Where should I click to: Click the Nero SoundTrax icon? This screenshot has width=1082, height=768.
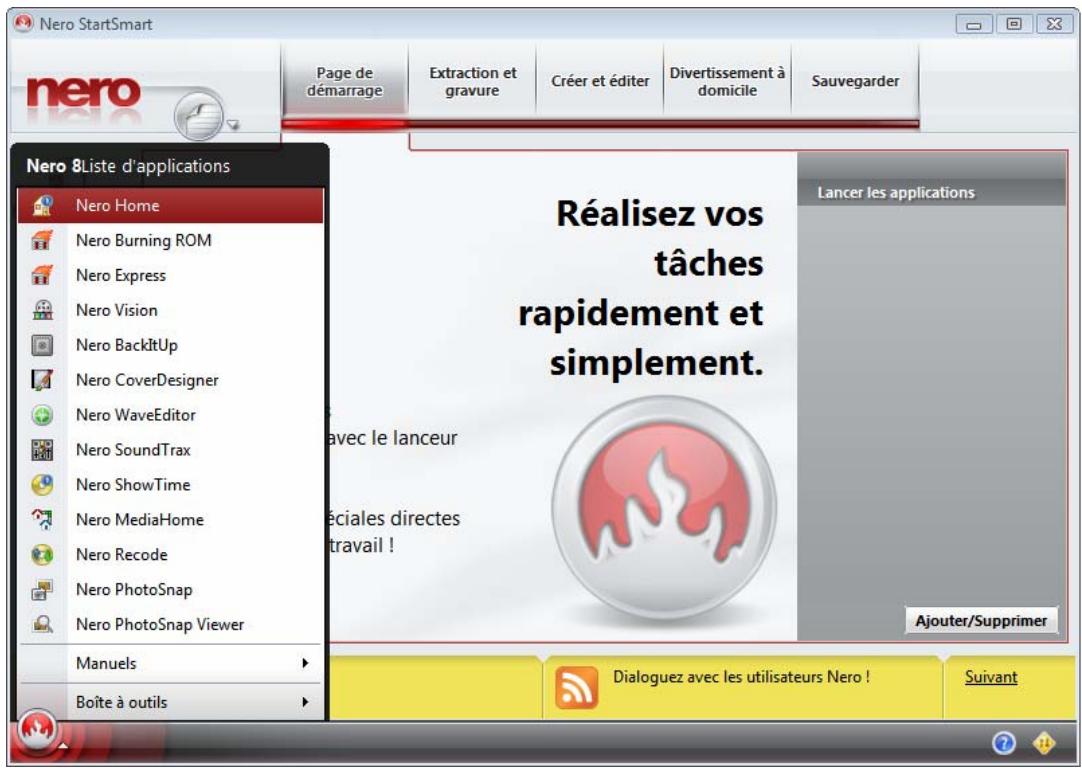coord(42,450)
